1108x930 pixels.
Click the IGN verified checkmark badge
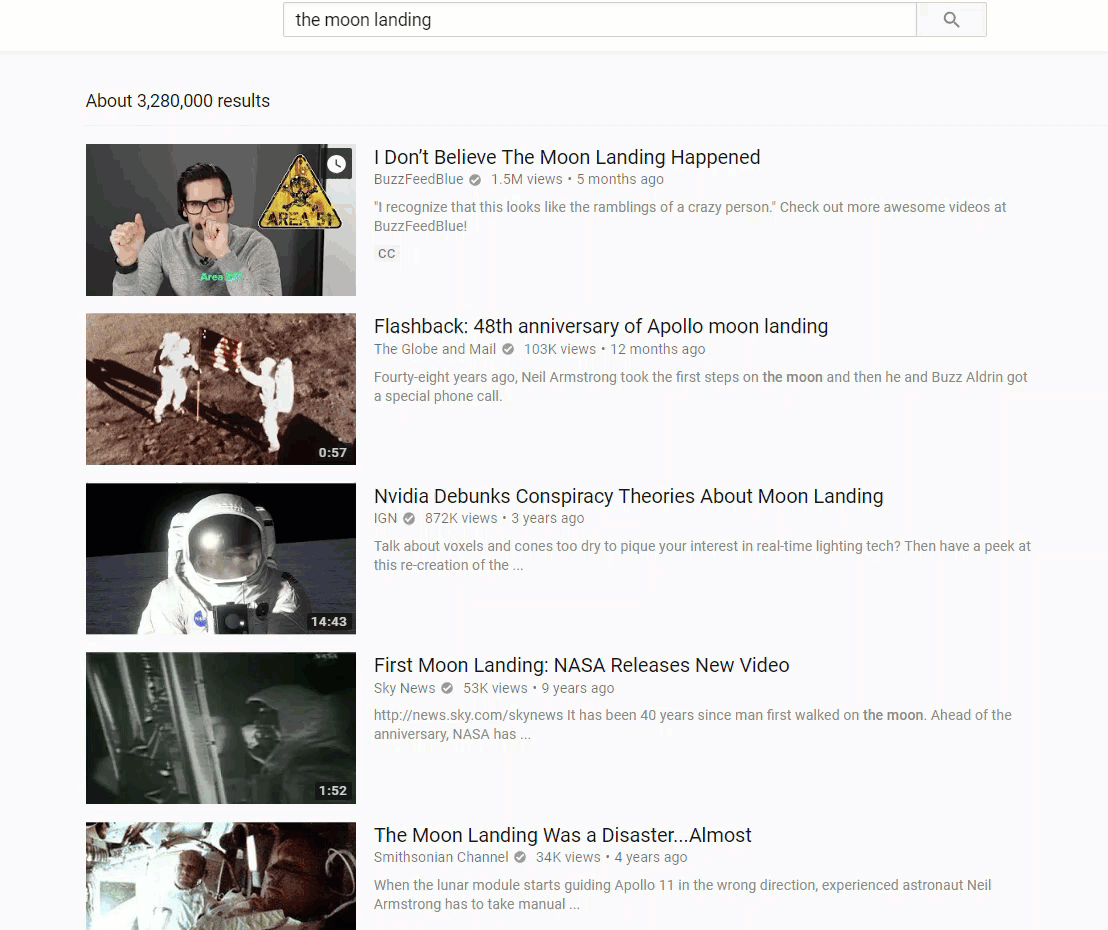point(409,519)
